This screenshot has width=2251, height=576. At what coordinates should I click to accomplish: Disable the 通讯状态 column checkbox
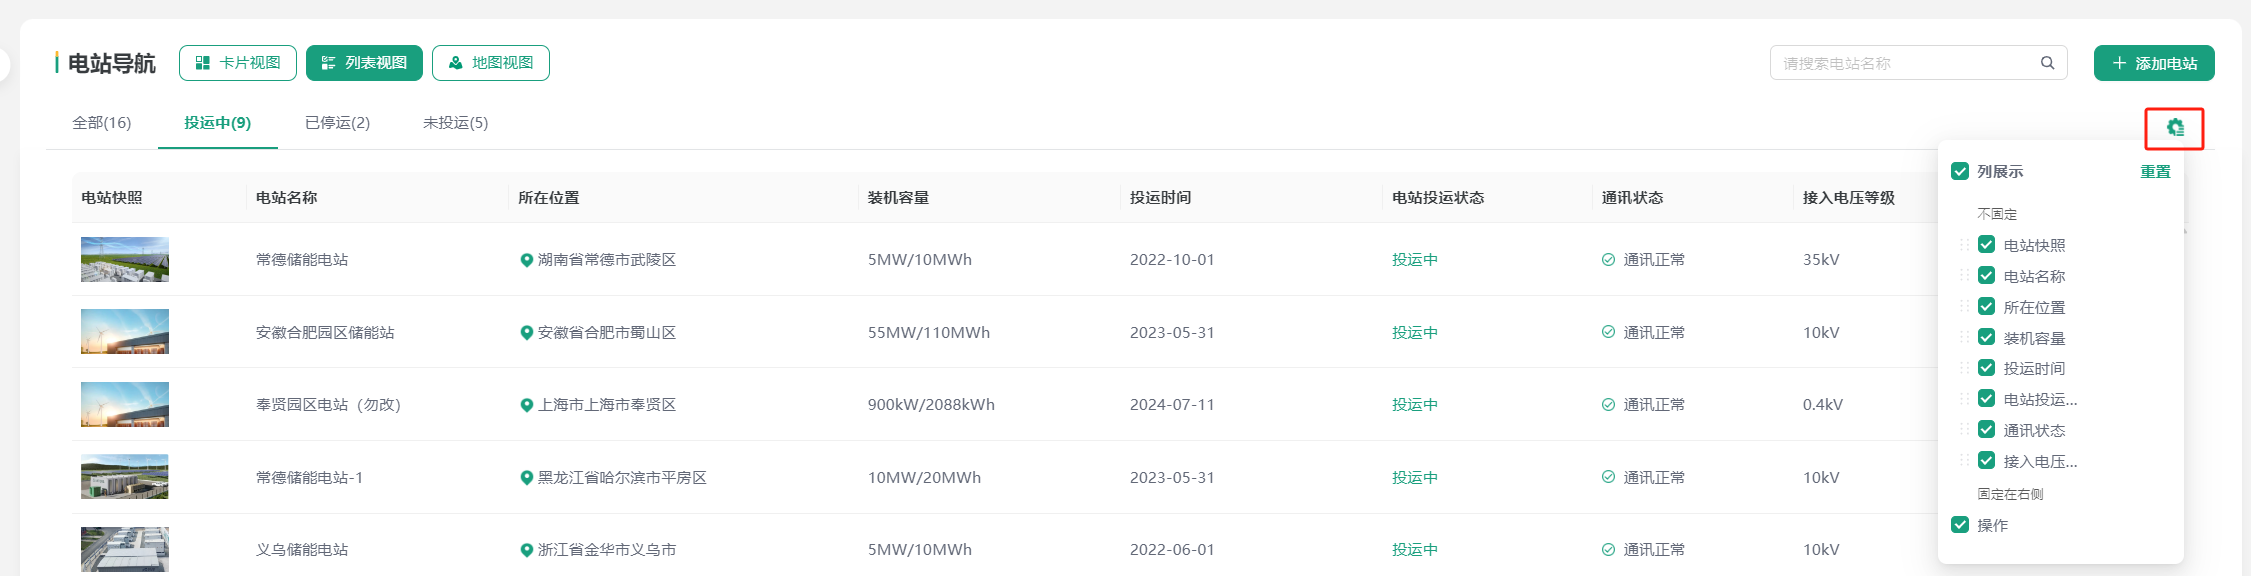click(x=1986, y=430)
